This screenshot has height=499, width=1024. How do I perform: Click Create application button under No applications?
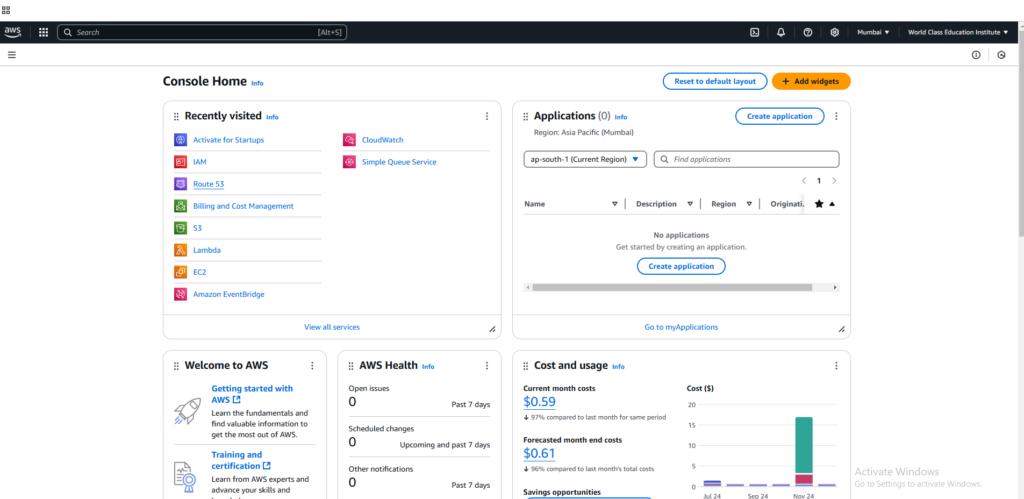coord(681,266)
